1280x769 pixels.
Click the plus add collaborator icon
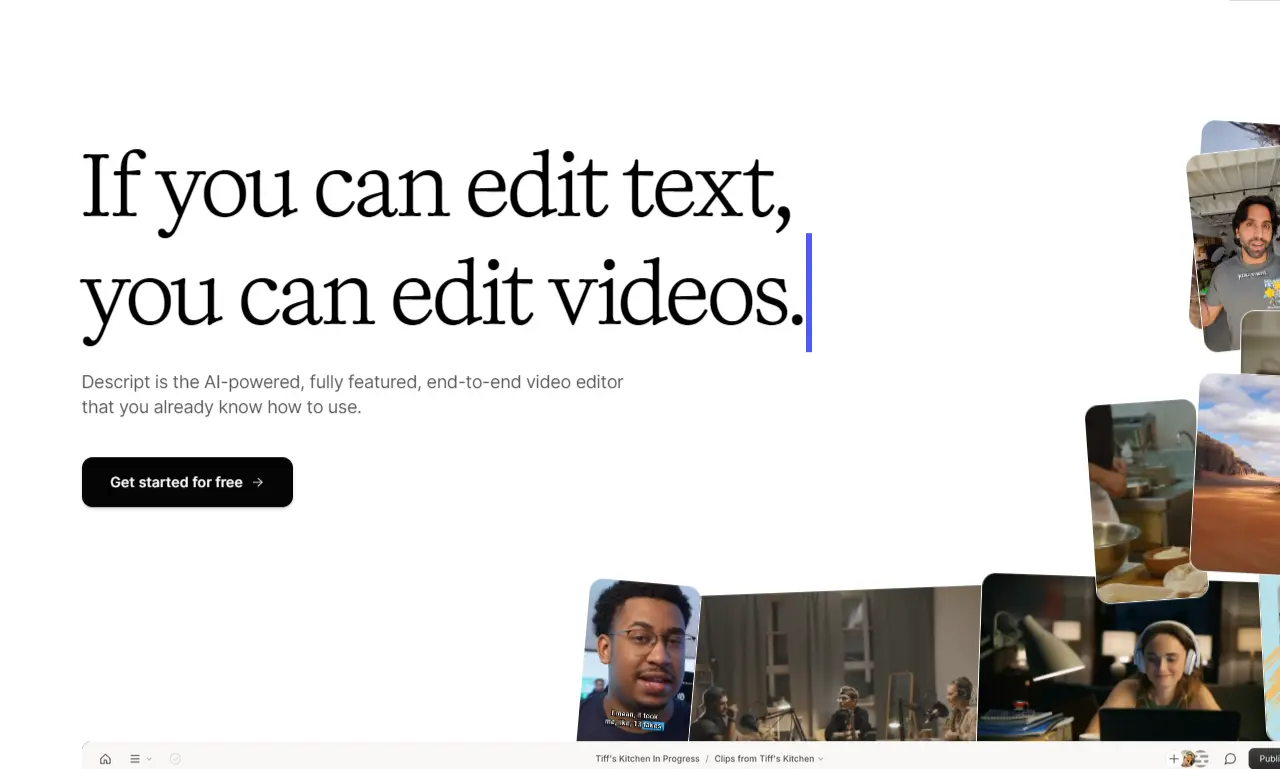[1174, 759]
